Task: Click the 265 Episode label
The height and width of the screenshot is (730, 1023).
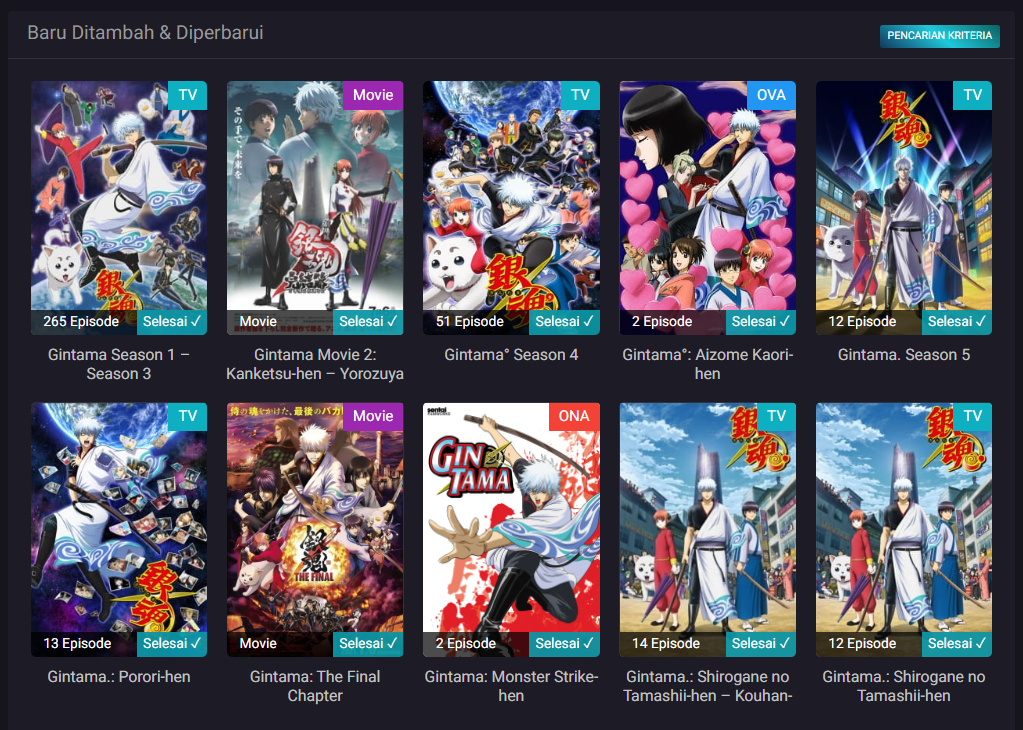Action: click(x=81, y=322)
